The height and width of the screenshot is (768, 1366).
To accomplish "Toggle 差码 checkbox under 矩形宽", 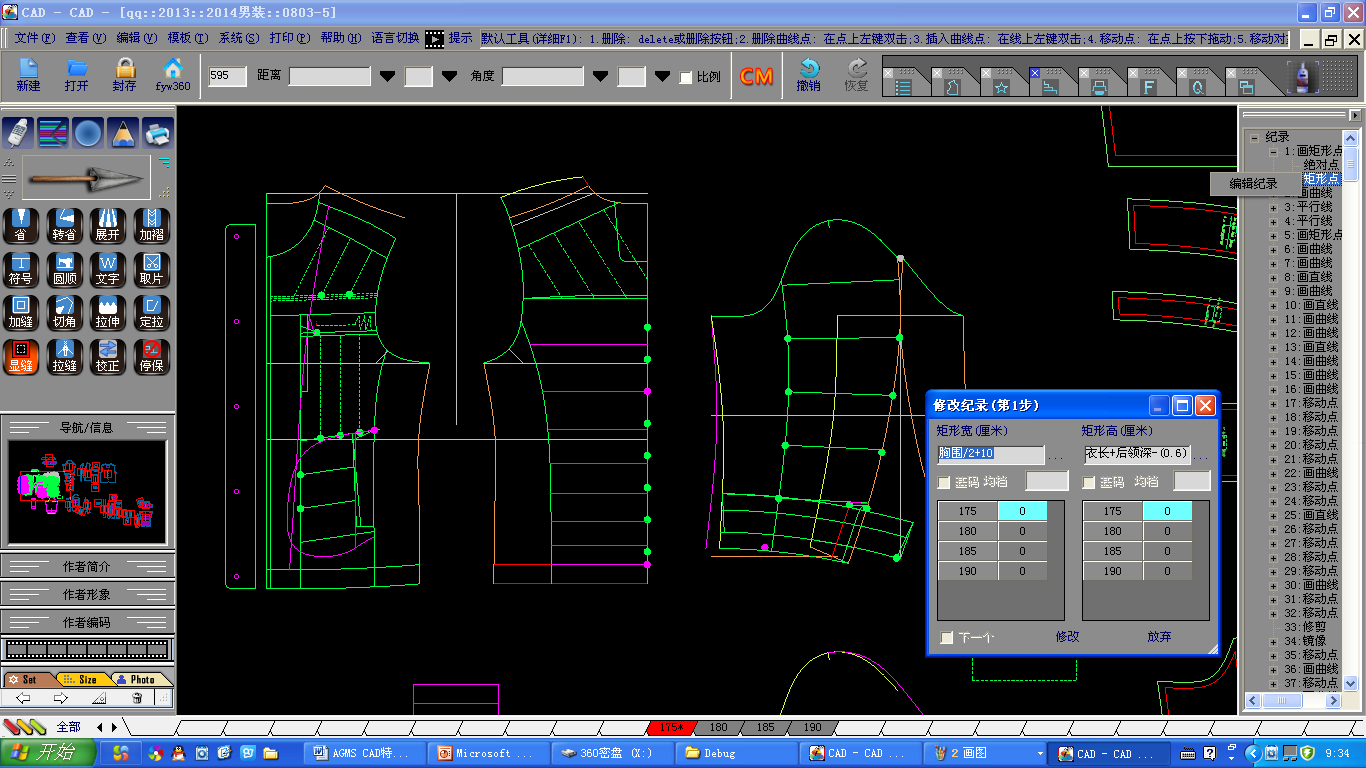I will pos(944,483).
